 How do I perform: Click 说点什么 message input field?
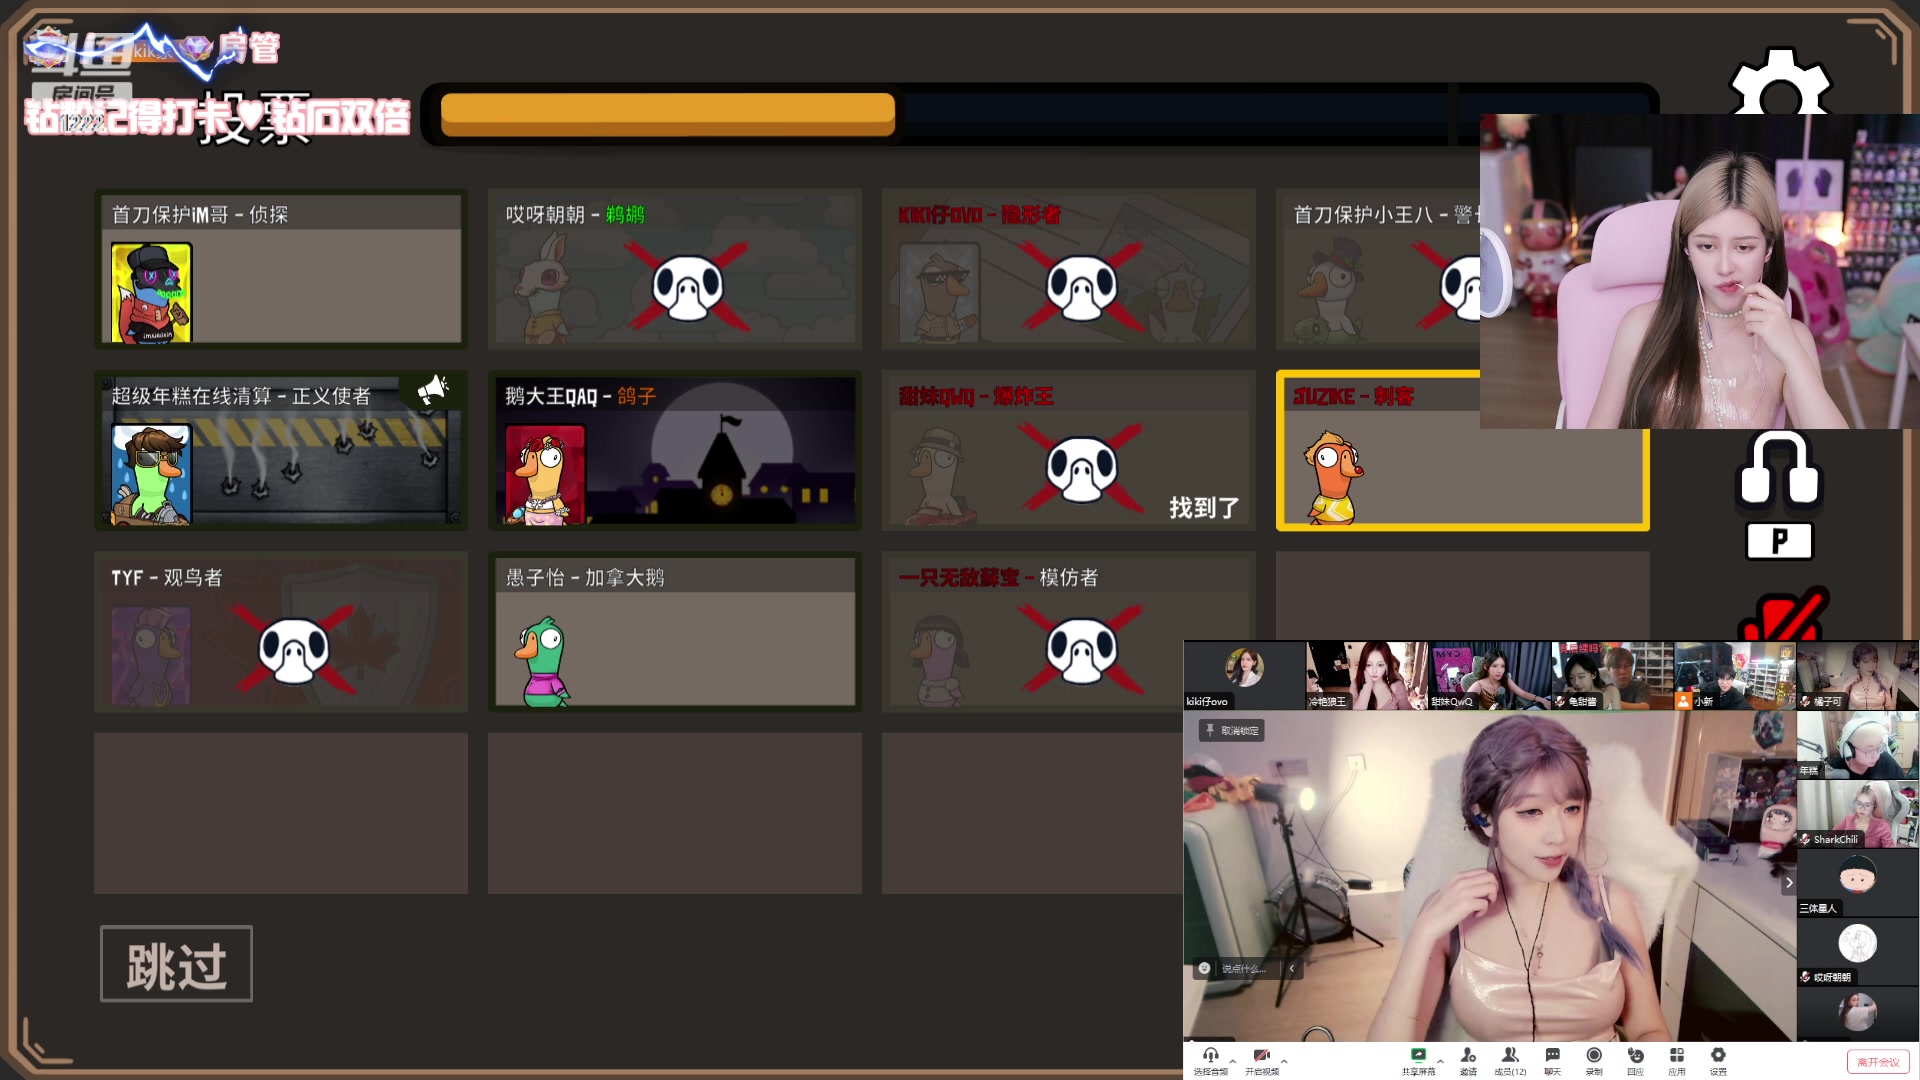1243,968
